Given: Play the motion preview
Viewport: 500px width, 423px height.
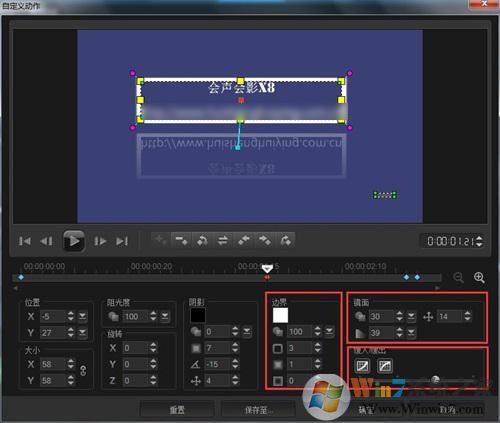Looking at the screenshot, I should 74,241.
